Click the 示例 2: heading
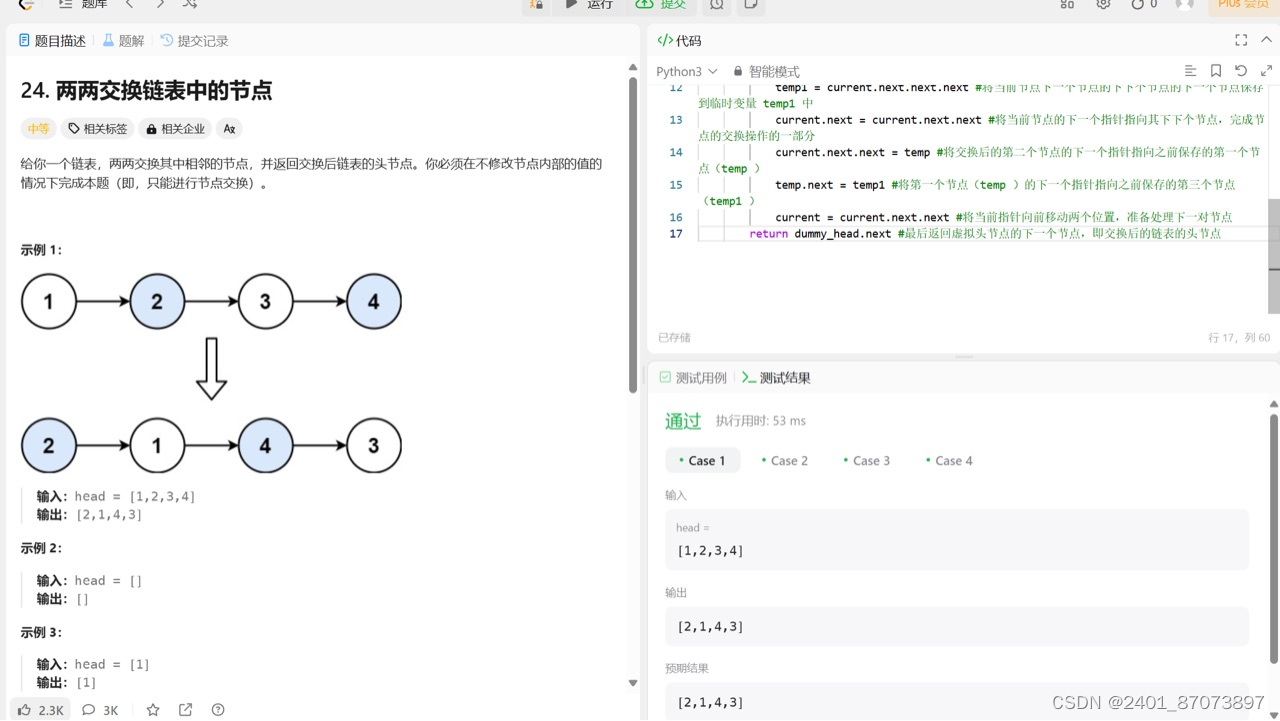Image resolution: width=1280 pixels, height=721 pixels. (41, 548)
